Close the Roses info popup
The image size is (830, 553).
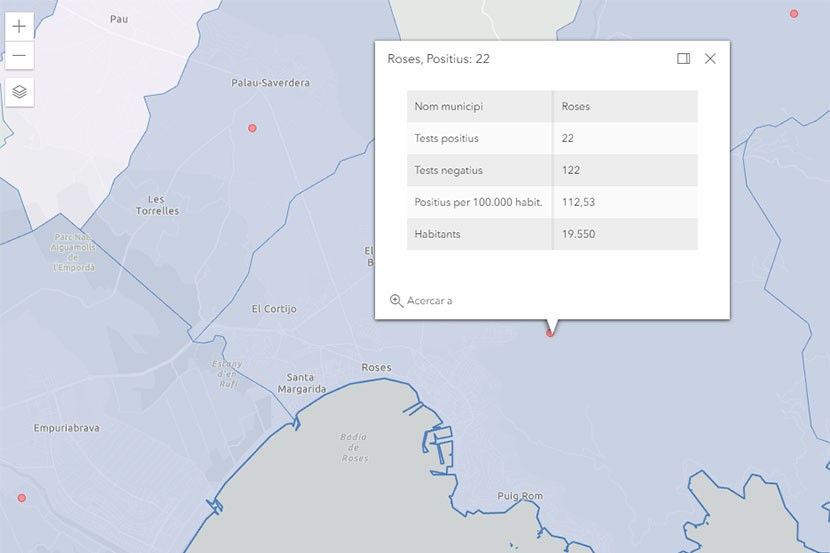(x=710, y=58)
